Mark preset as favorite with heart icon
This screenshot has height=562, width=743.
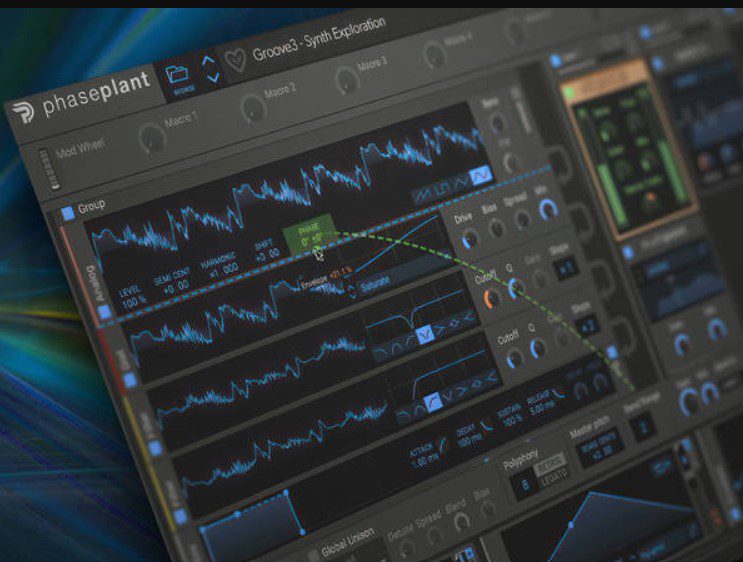click(x=236, y=60)
